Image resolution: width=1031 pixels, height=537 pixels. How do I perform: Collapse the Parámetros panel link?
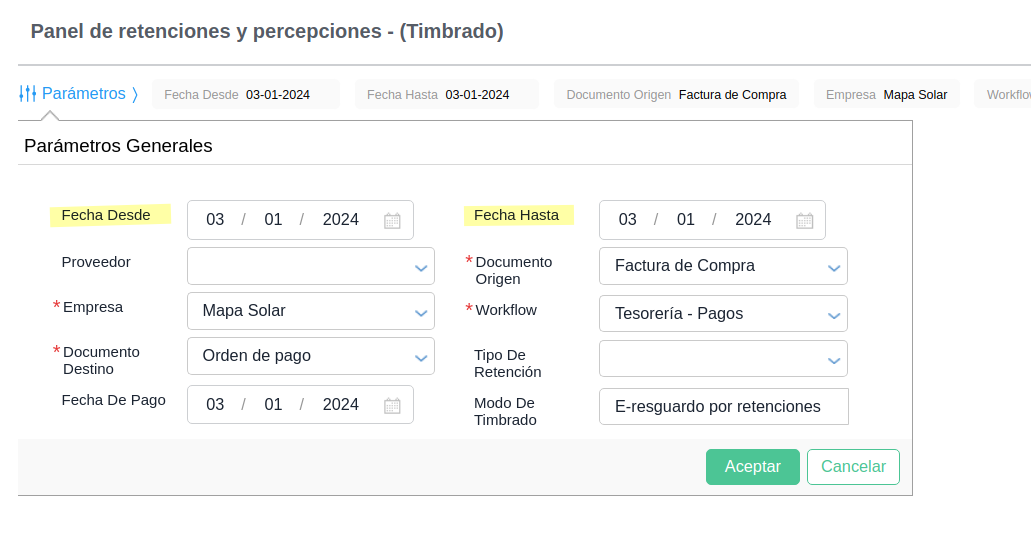[x=83, y=94]
